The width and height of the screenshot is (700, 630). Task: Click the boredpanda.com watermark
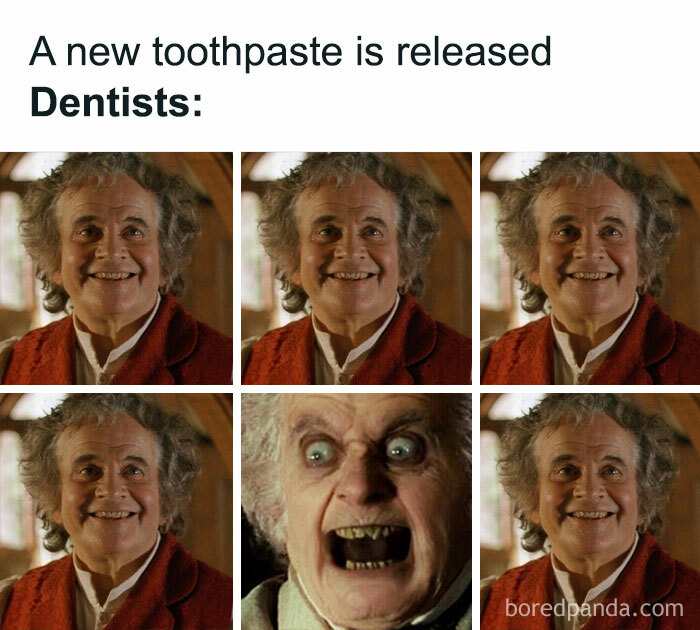(594, 608)
